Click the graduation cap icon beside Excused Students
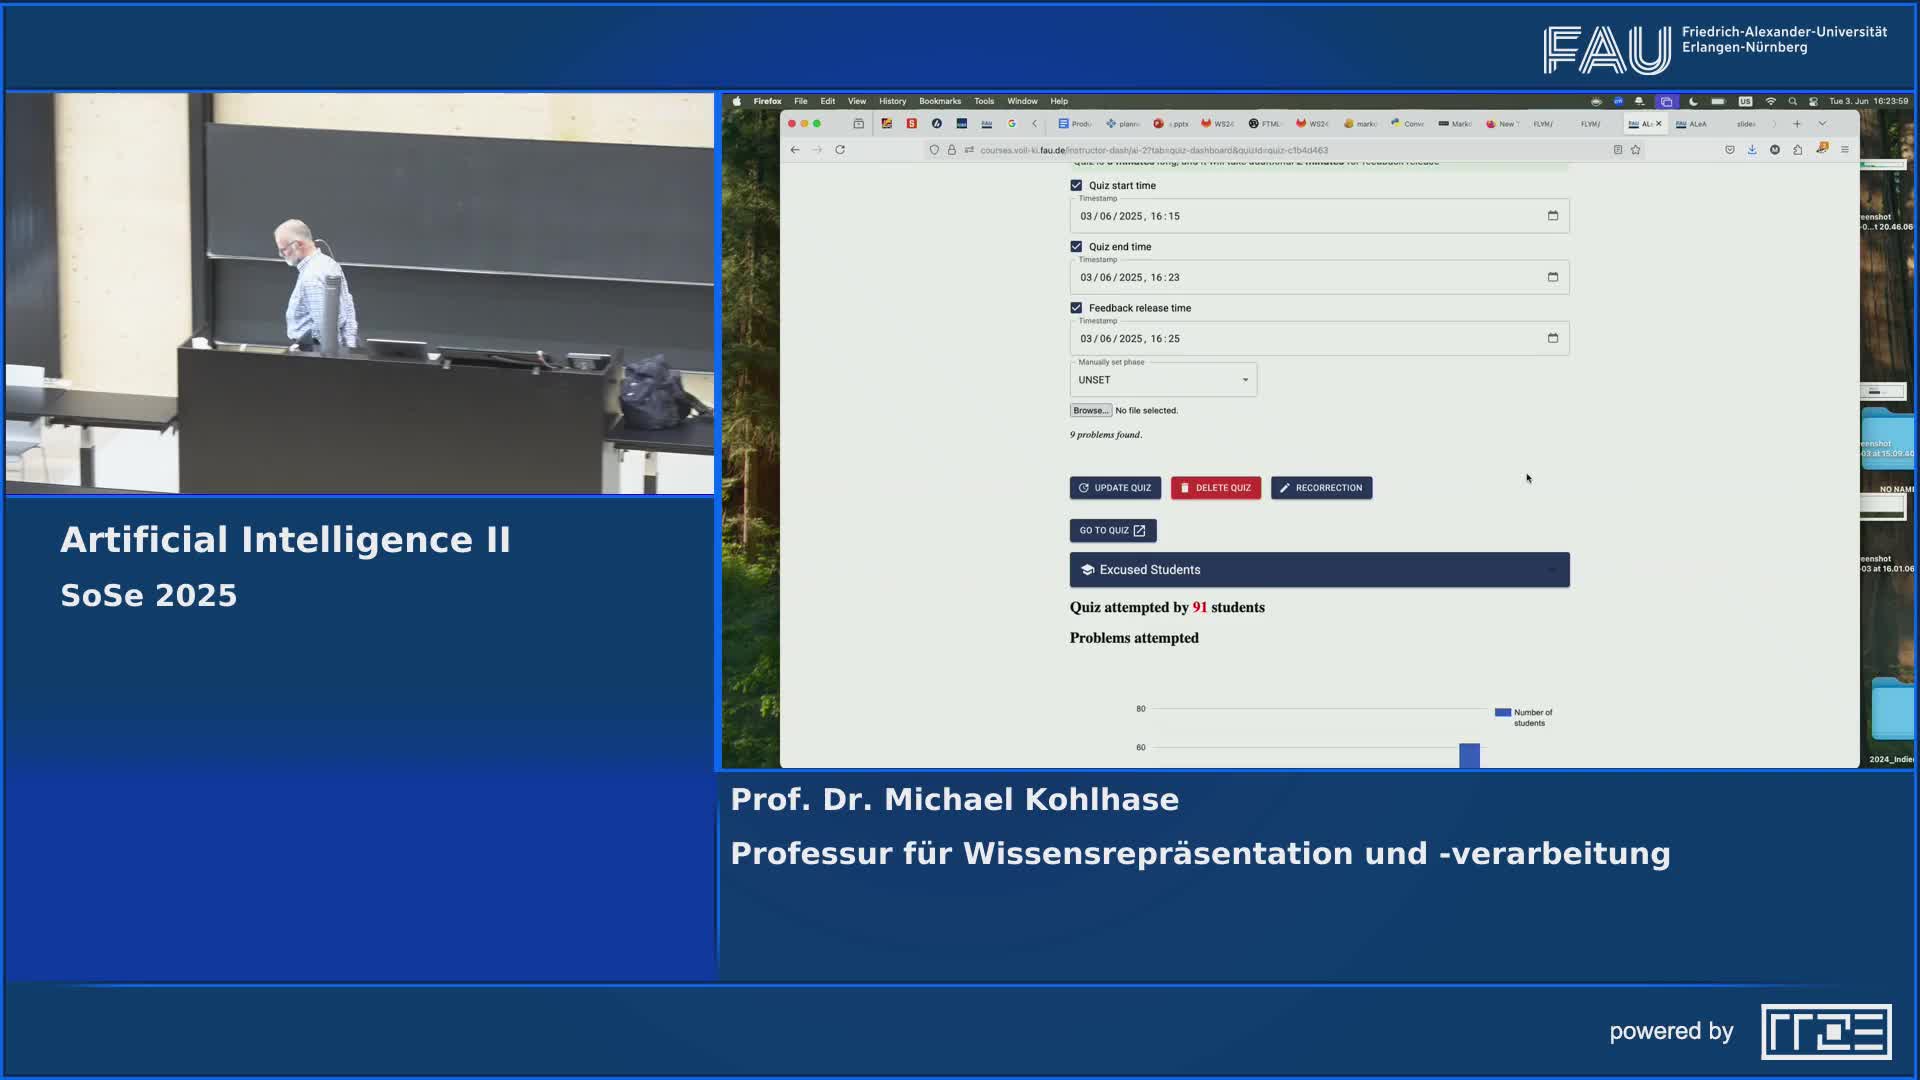 coord(1086,569)
